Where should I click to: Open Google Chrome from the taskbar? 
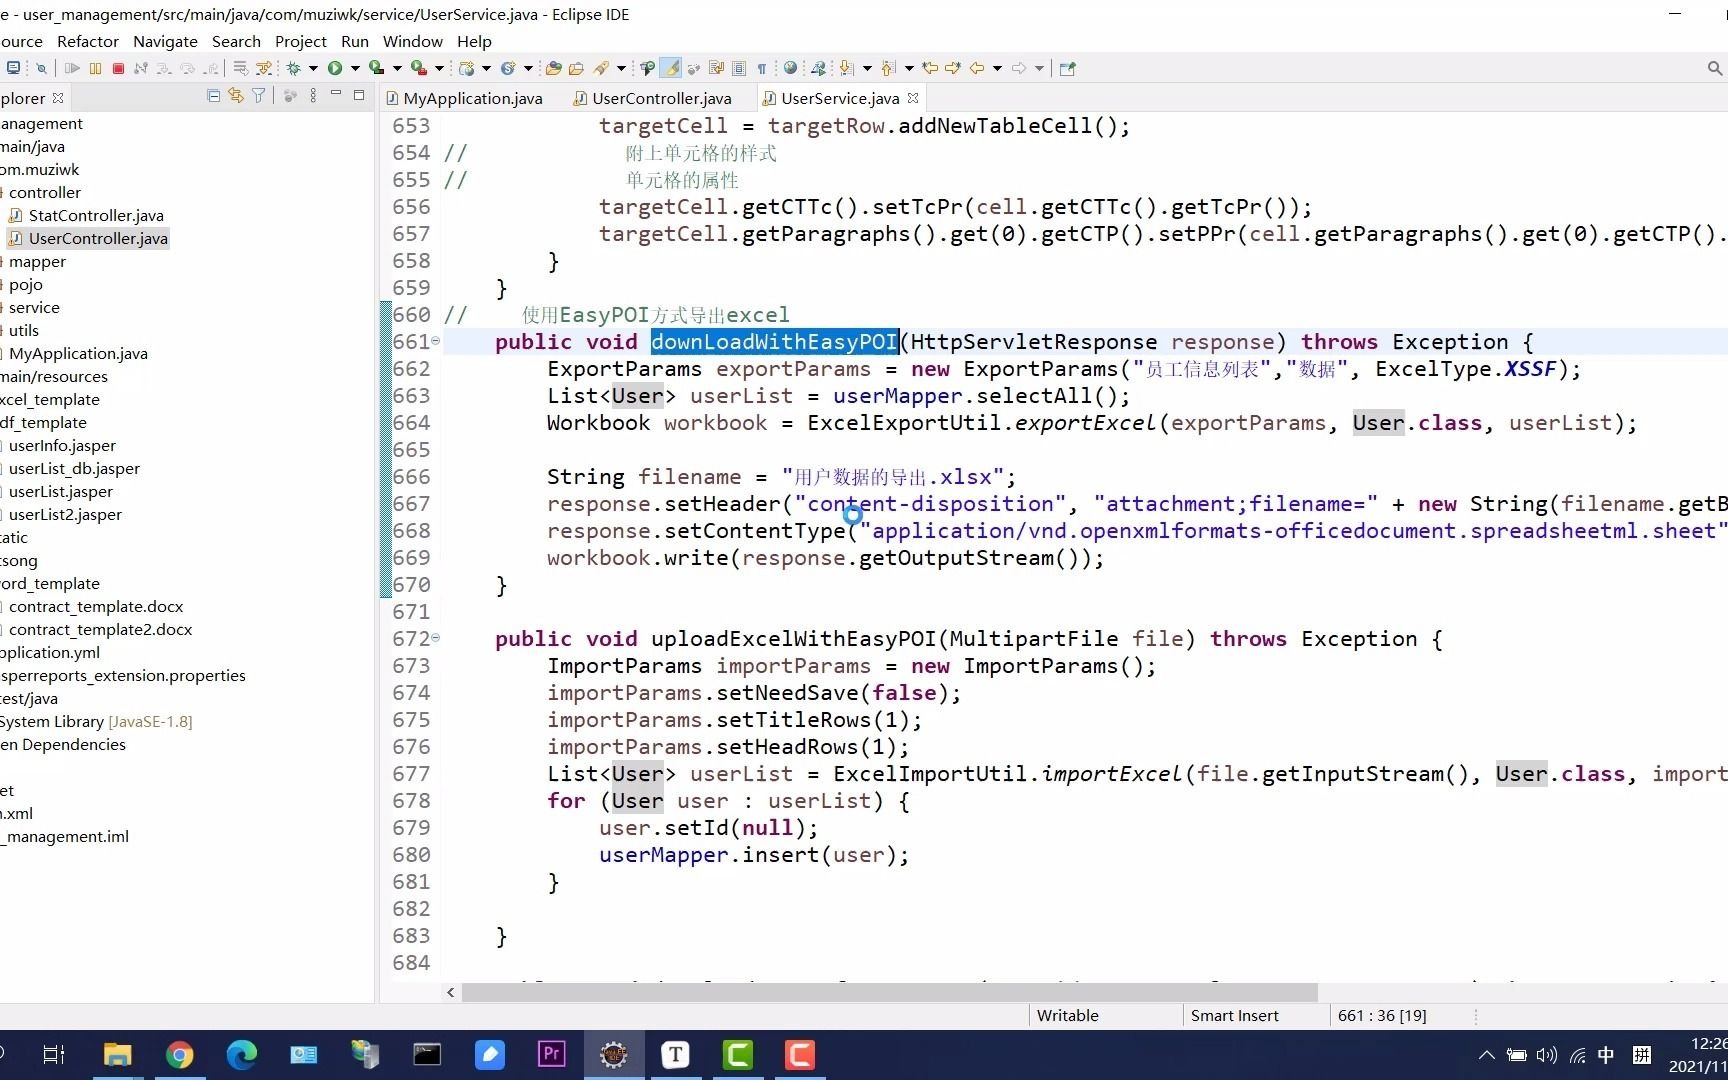(179, 1055)
